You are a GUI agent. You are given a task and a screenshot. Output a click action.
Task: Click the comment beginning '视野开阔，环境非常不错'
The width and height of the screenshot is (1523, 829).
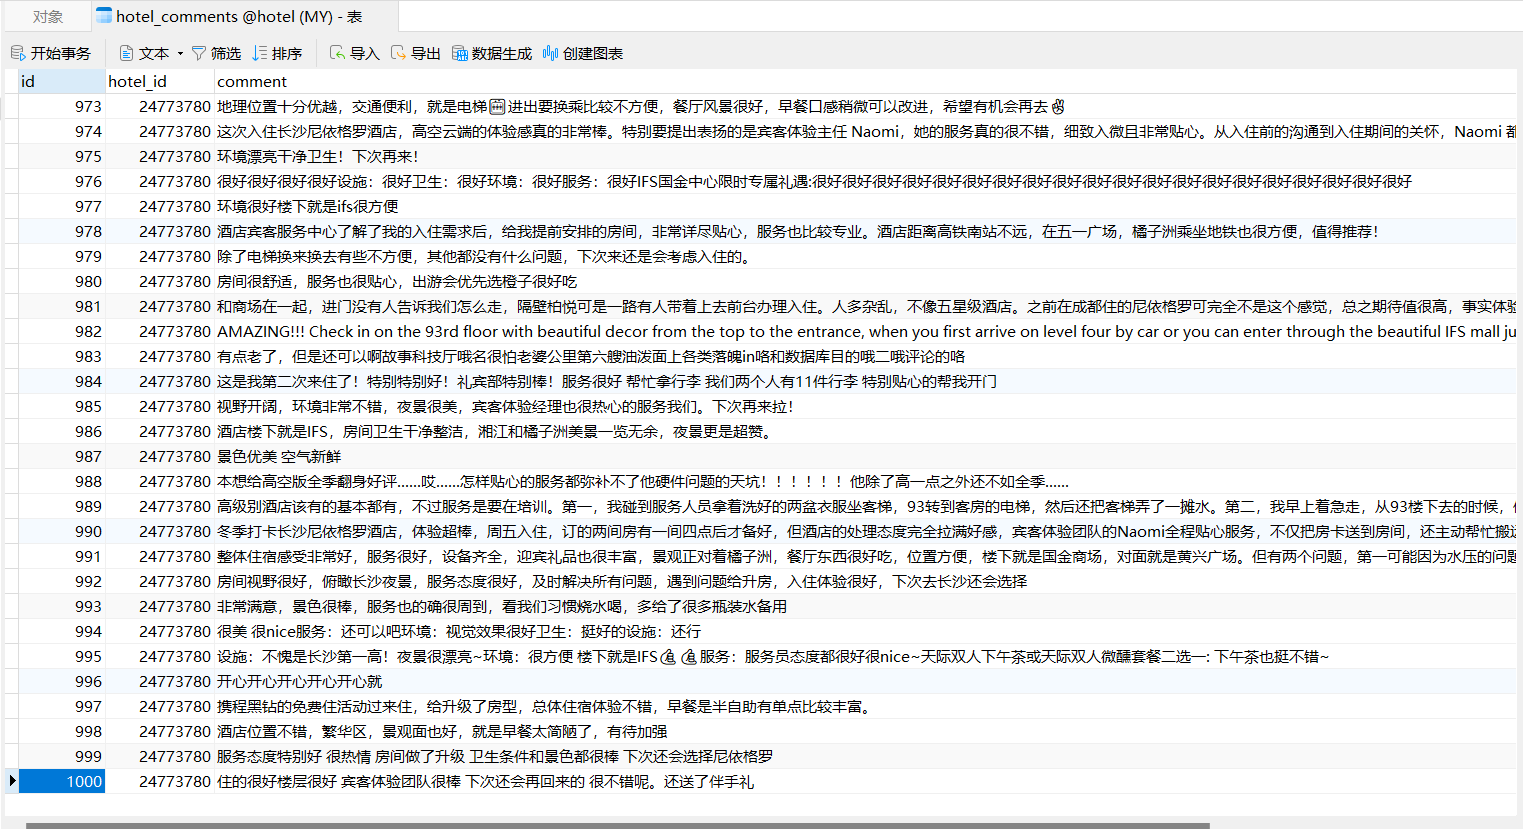point(505,406)
